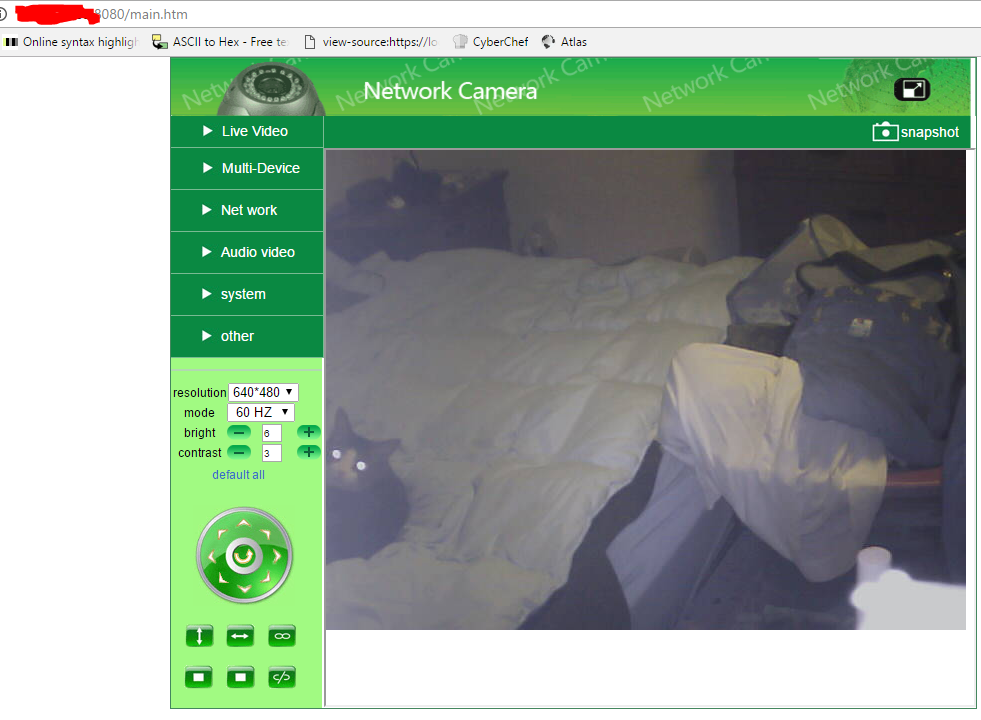The image size is (981, 720).
Task: Start horizontal patrol with left-right arrow button
Action: click(240, 636)
